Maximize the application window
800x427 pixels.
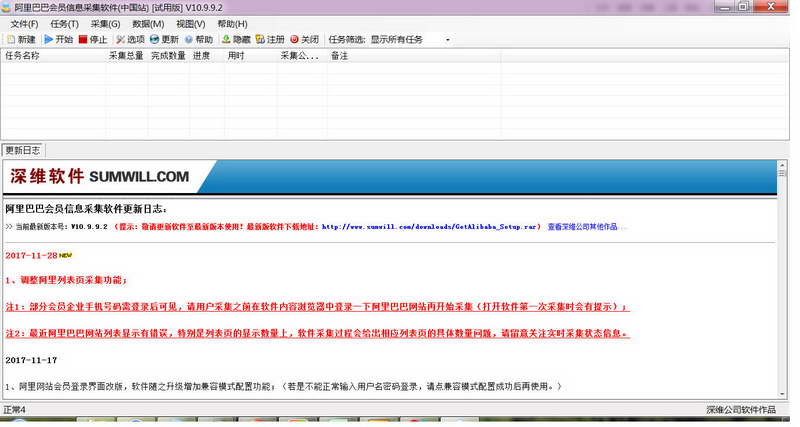743,7
